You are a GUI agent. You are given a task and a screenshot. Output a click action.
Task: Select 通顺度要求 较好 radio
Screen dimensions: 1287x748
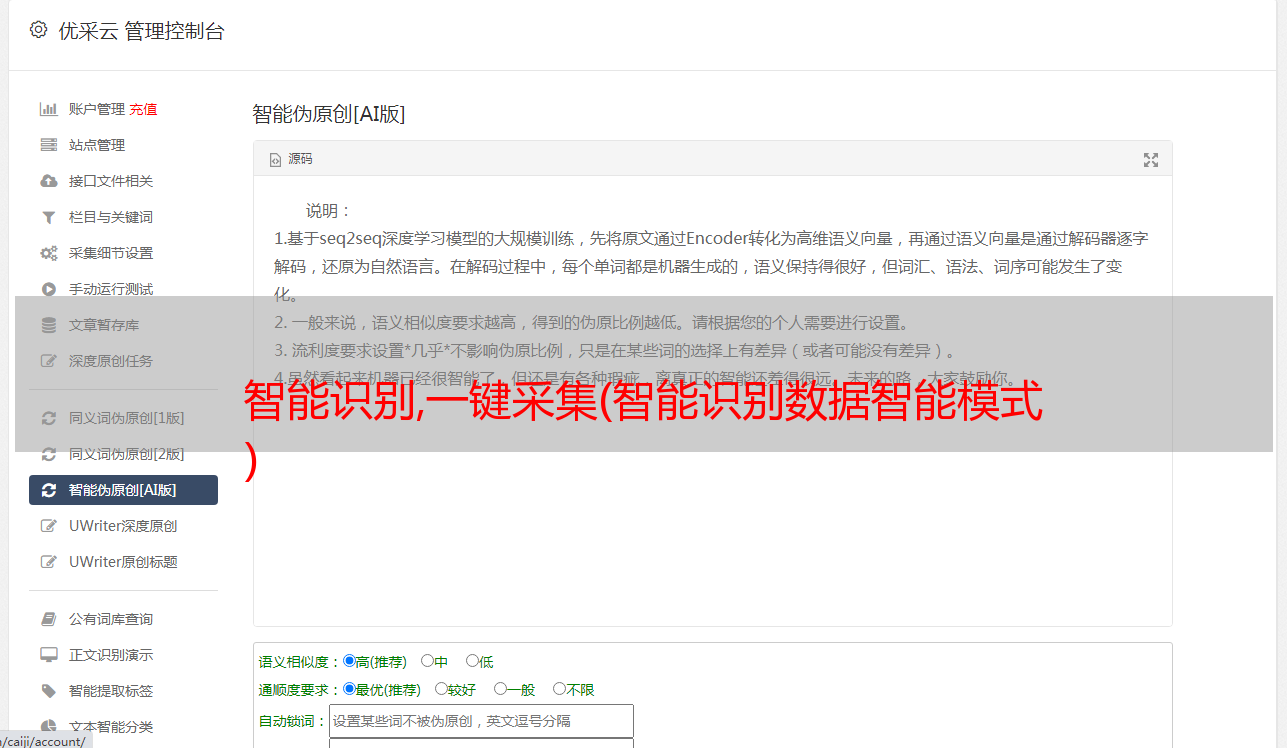[x=441, y=689]
